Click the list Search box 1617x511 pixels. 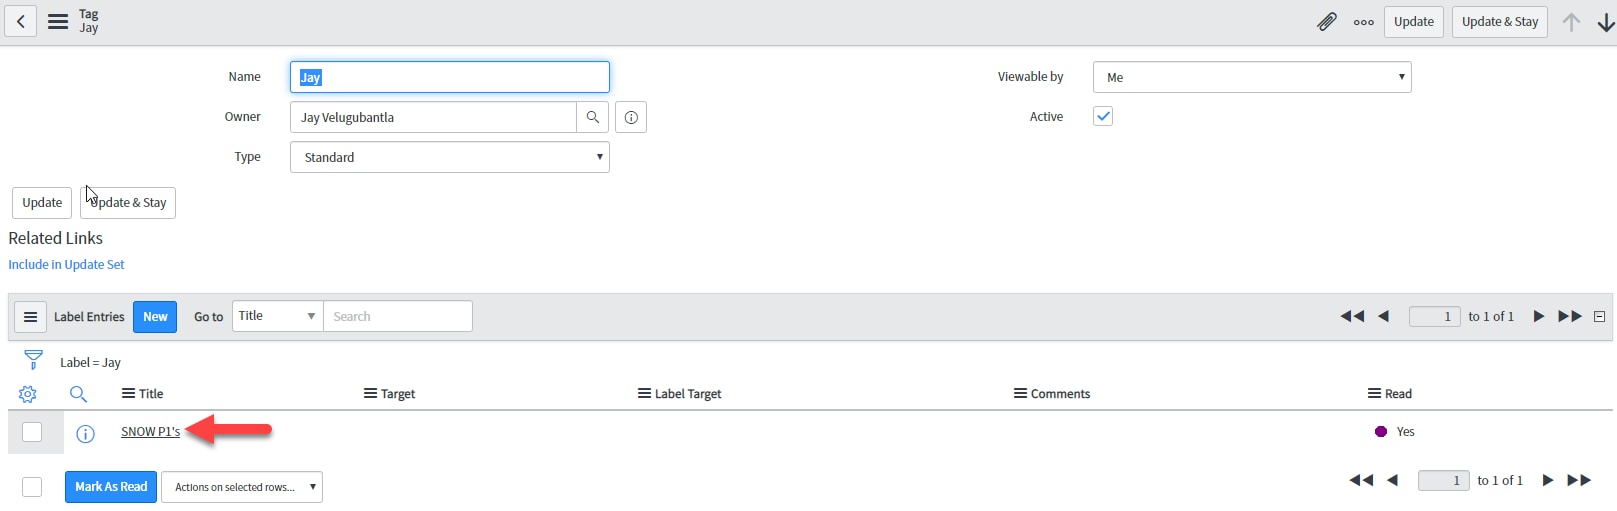coord(398,316)
